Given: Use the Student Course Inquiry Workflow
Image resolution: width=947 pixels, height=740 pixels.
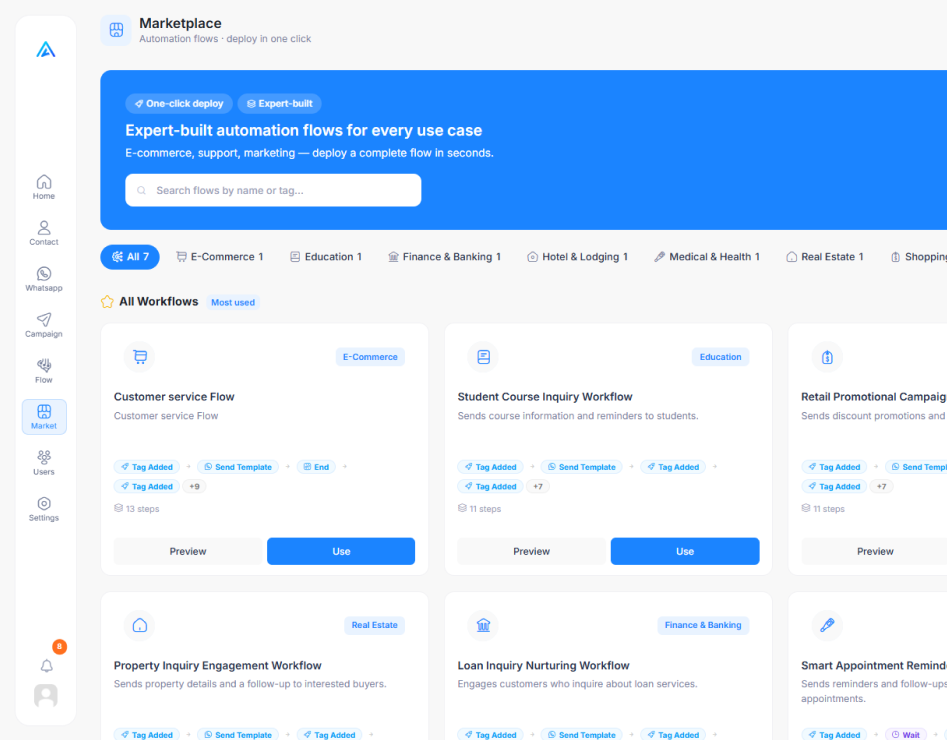Looking at the screenshot, I should 685,551.
